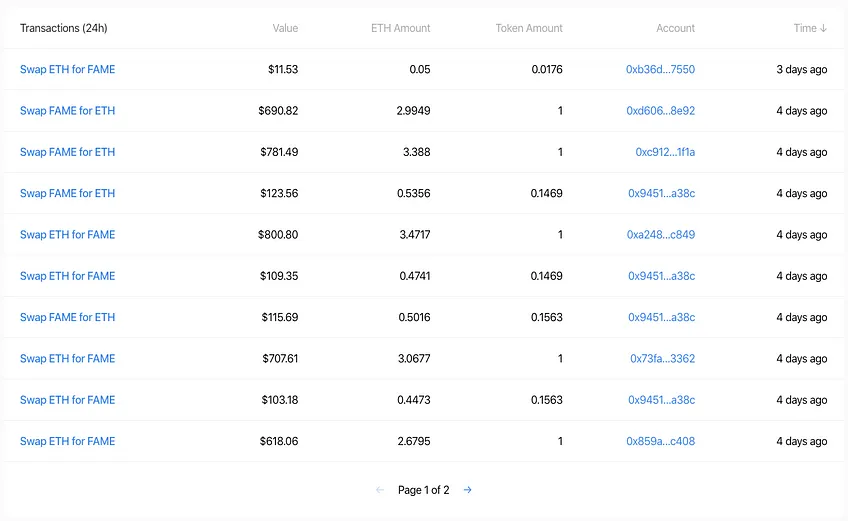Screen dimensions: 848x521
Task: Open account 0x73fa...3362
Action: tap(662, 358)
